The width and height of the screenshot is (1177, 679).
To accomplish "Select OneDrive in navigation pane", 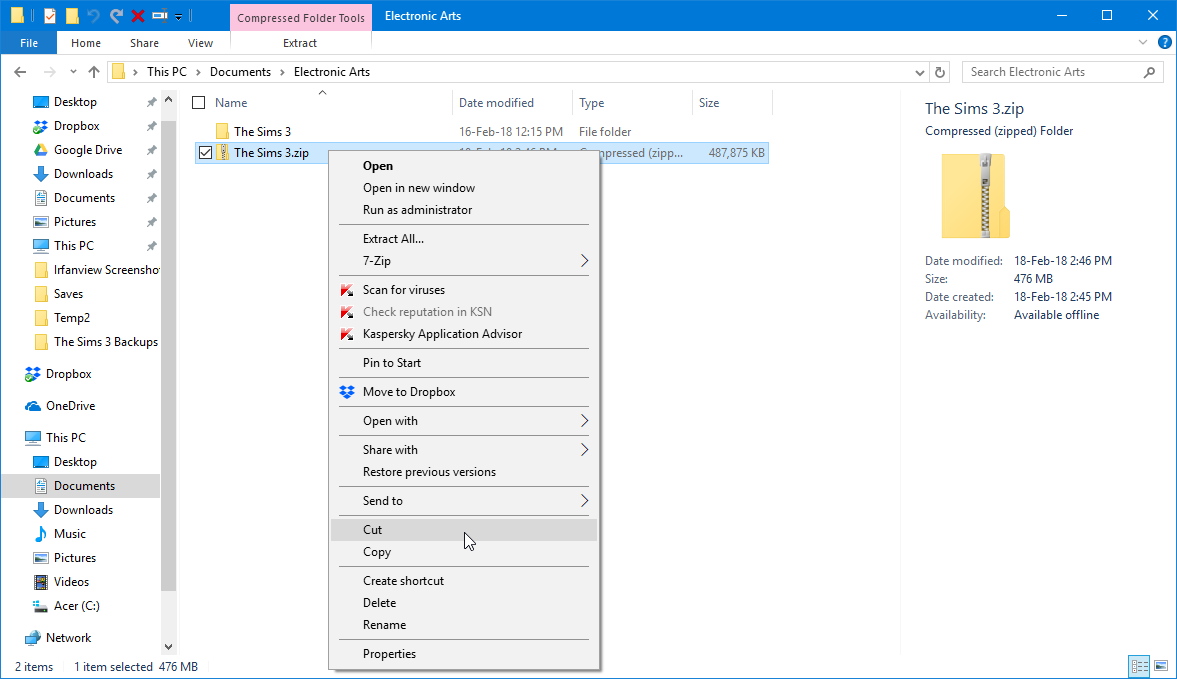I will click(71, 406).
